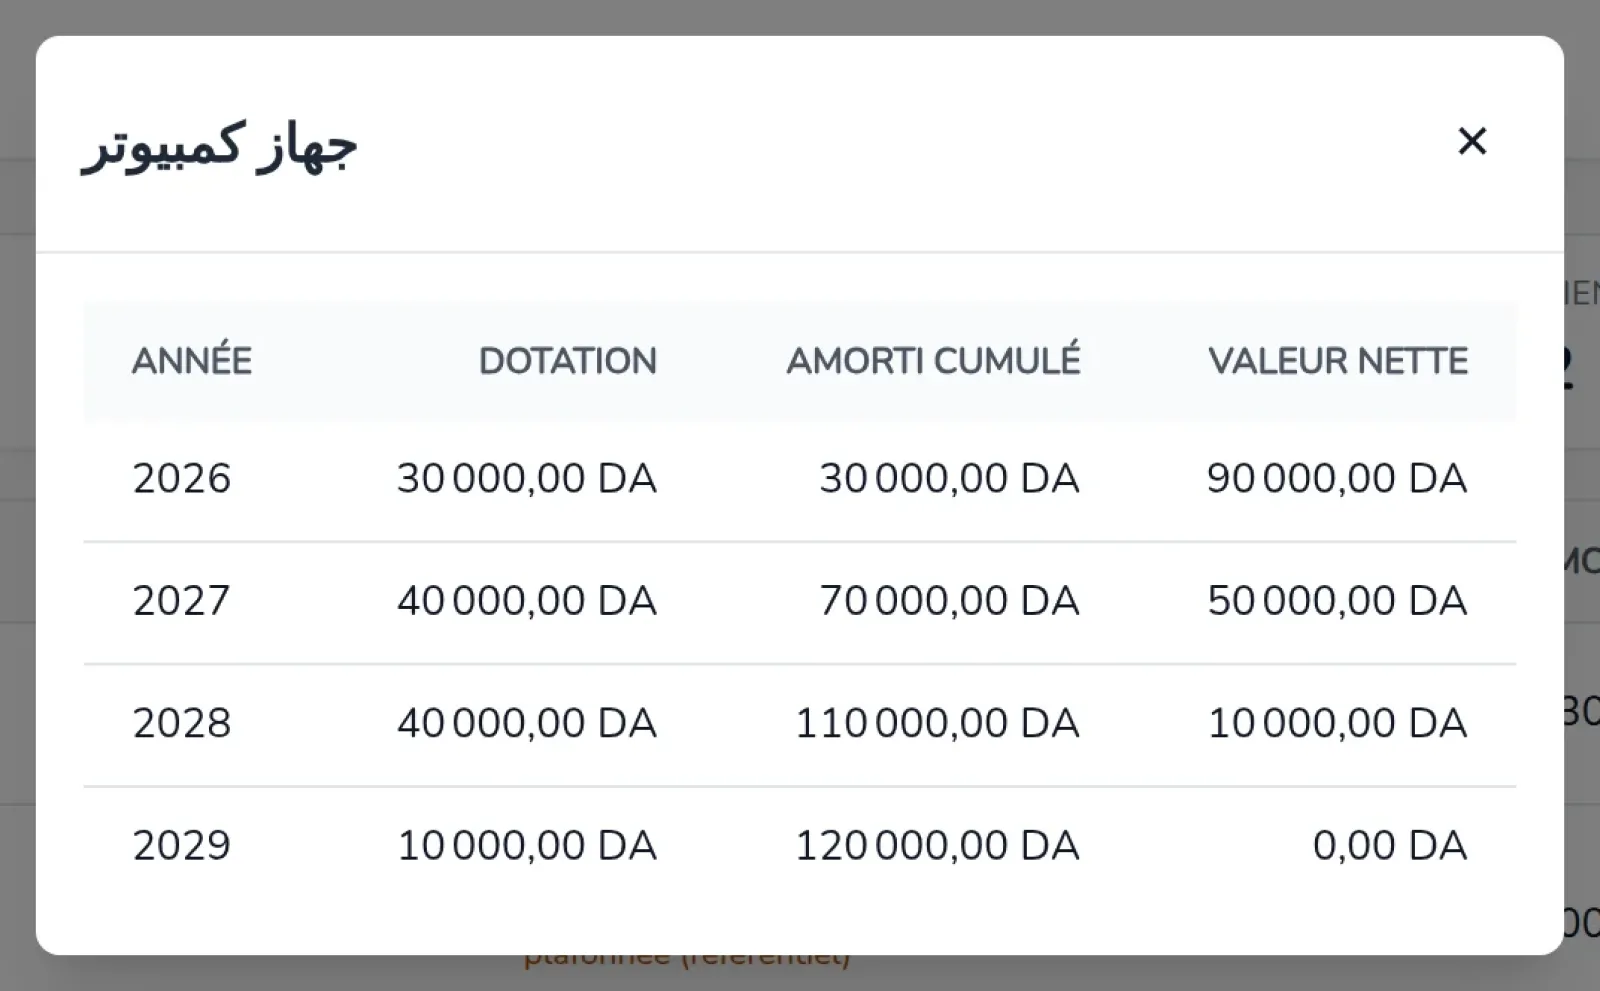Image resolution: width=1600 pixels, height=991 pixels.
Task: Click cumulative amount 70 000,00 DA
Action: [x=950, y=600]
